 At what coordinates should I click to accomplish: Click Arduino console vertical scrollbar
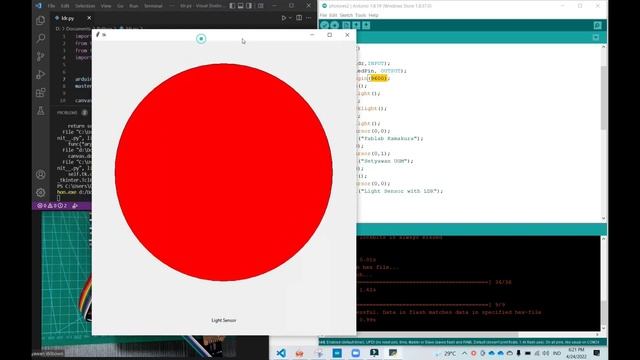tap(604, 313)
